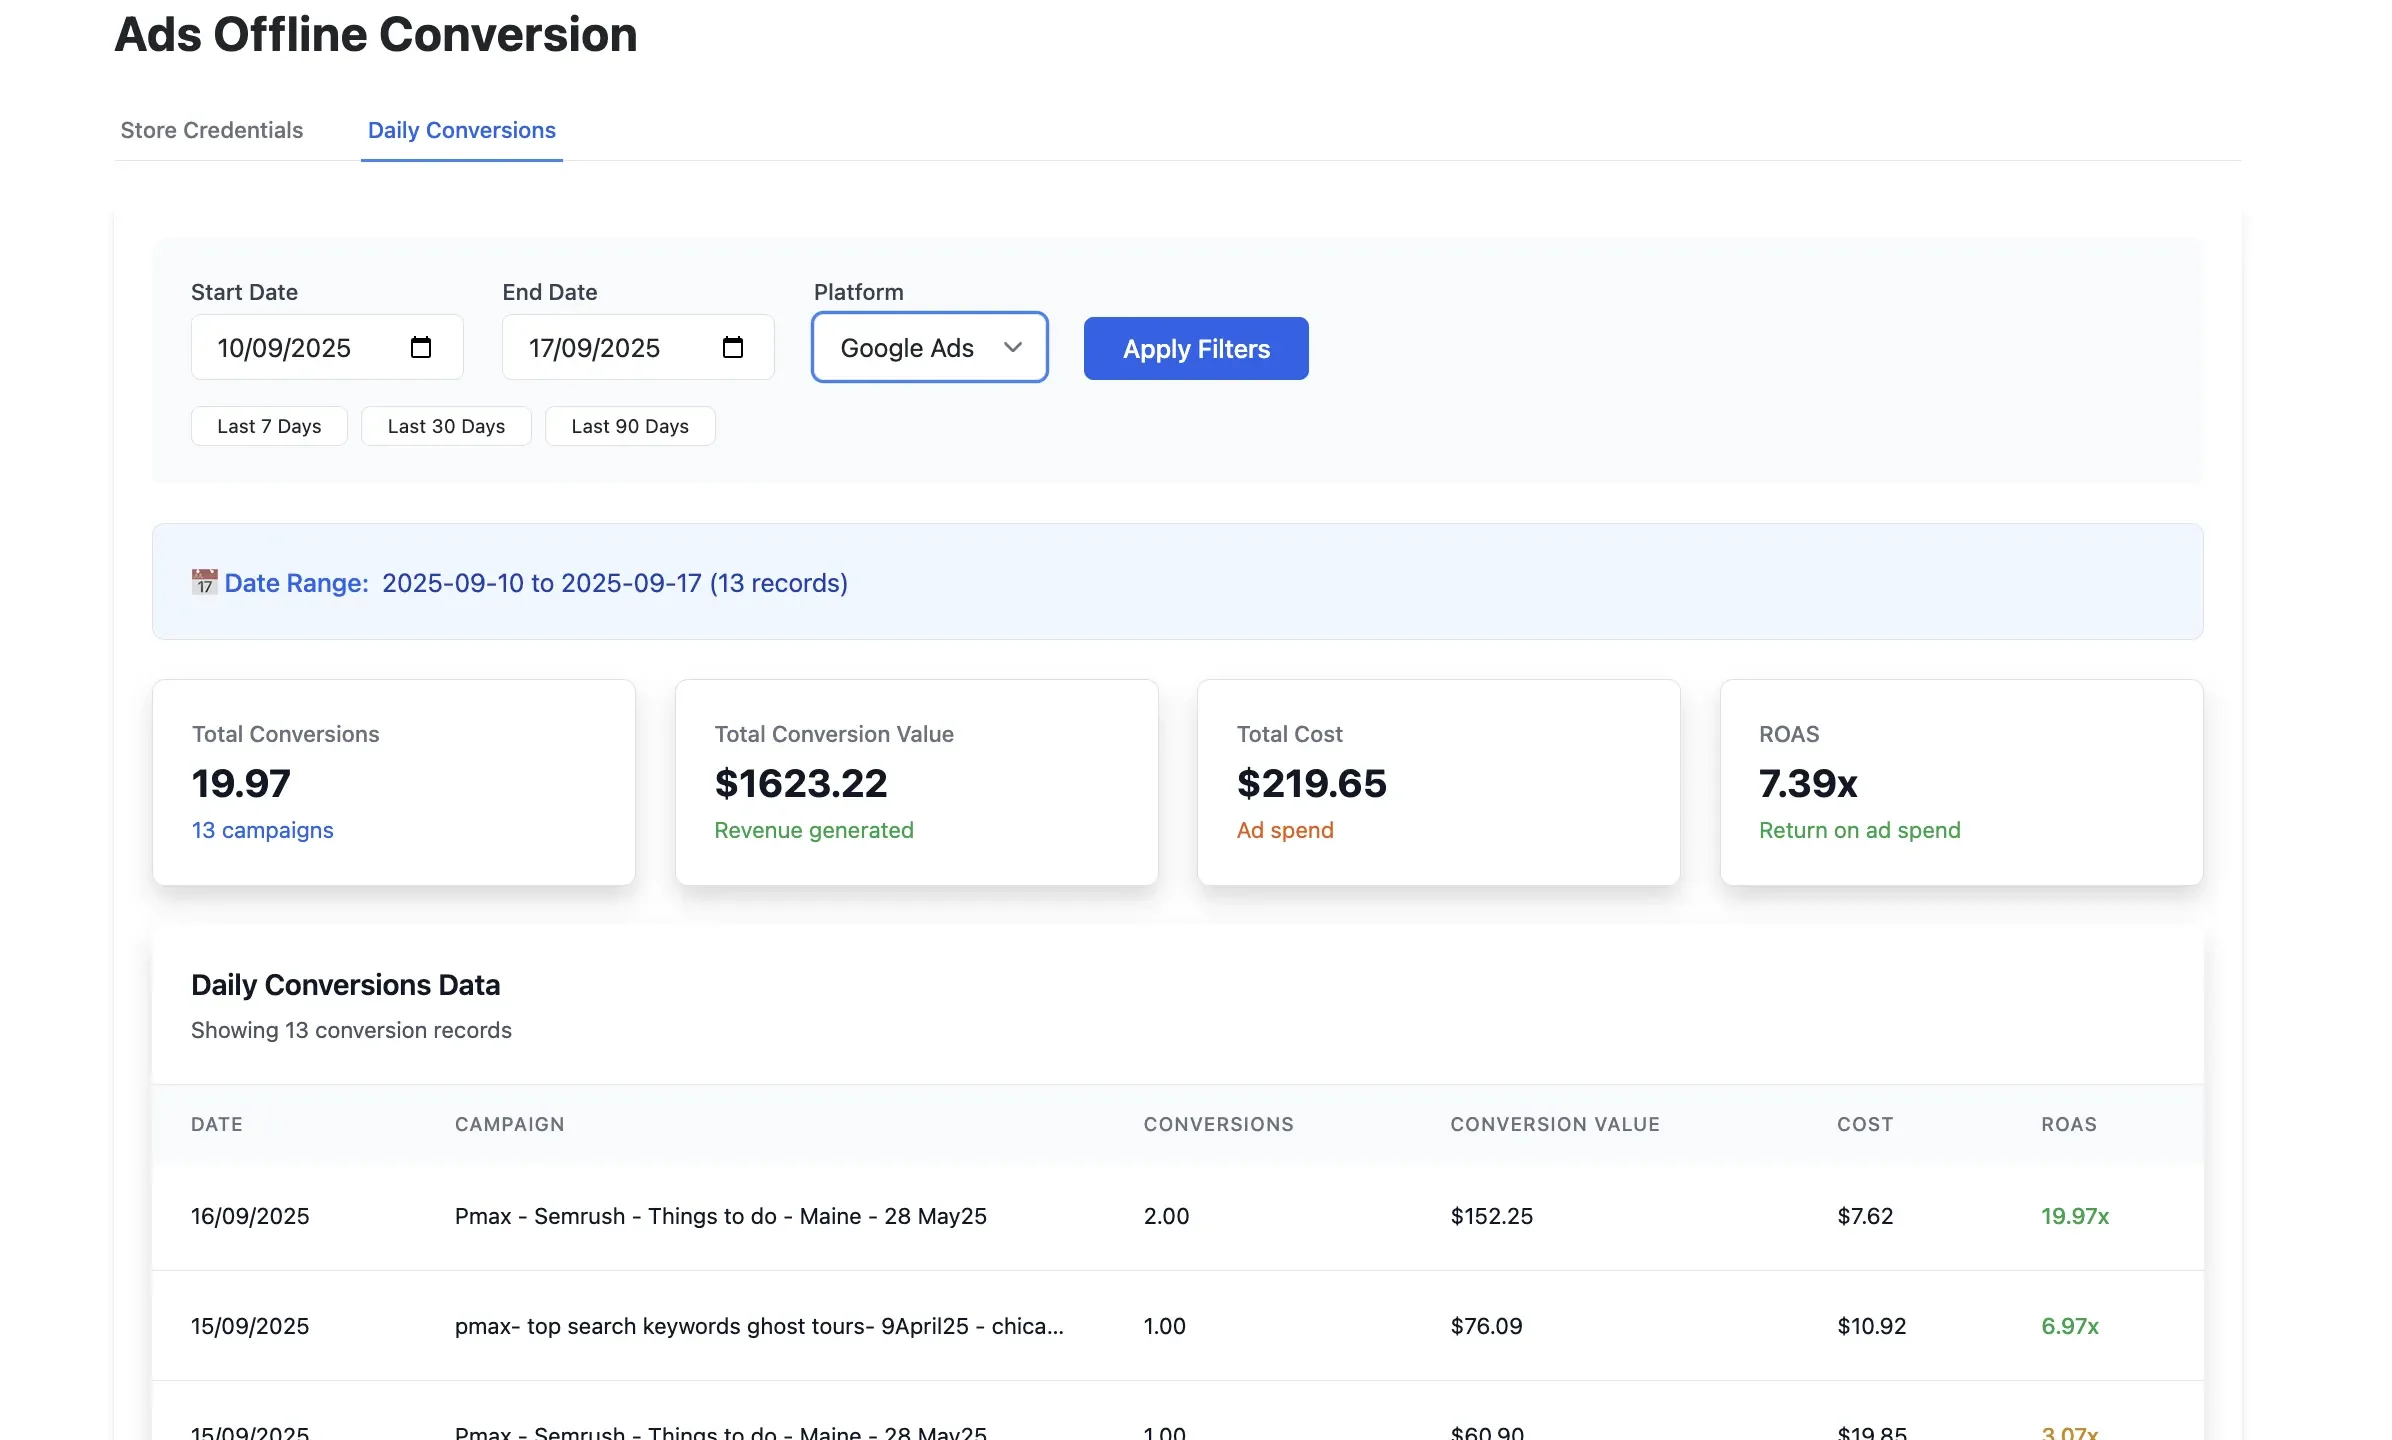Click the ROAS summary value 7.39x
Viewport: 2392px width, 1440px height.
pos(1808,783)
